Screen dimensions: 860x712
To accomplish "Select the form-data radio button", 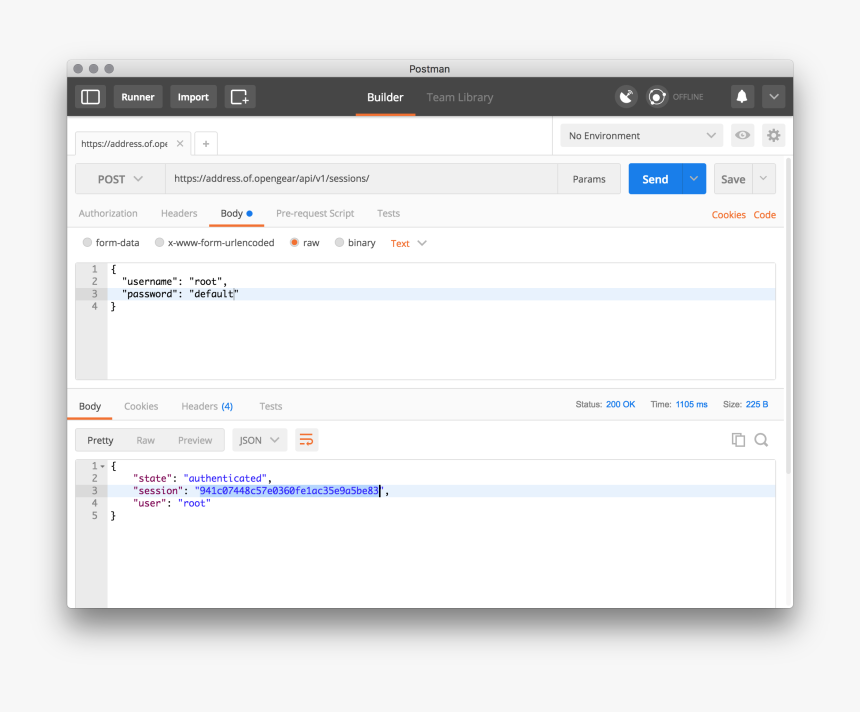I will click(87, 242).
